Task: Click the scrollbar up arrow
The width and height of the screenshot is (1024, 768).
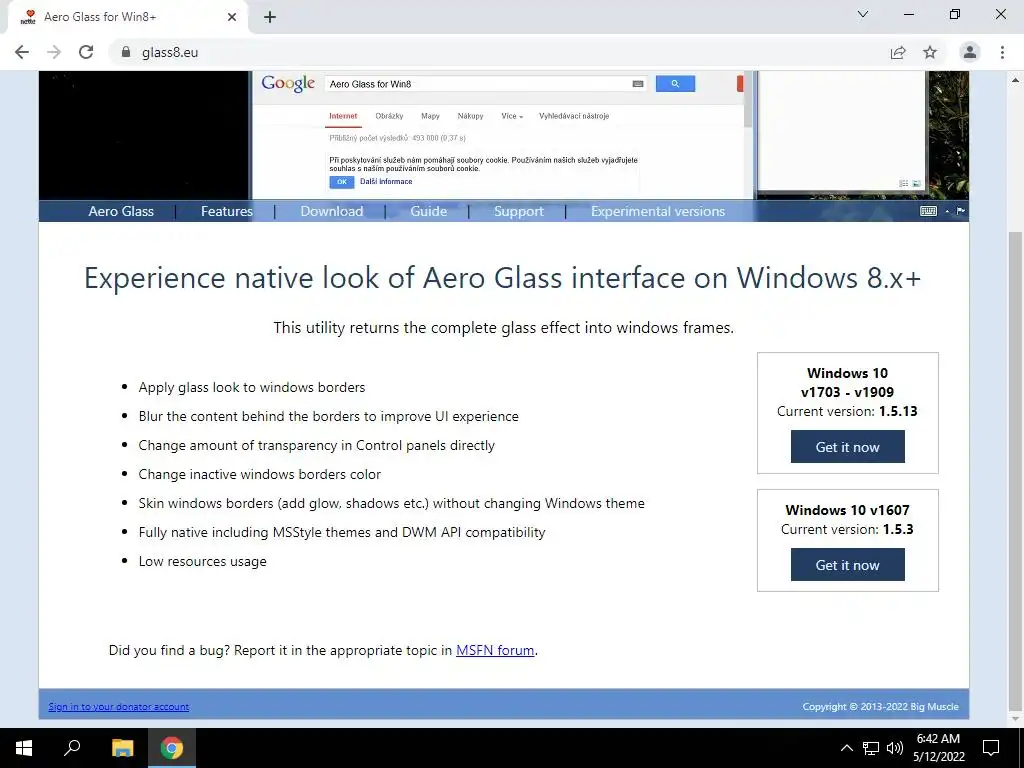Action: coord(1015,80)
